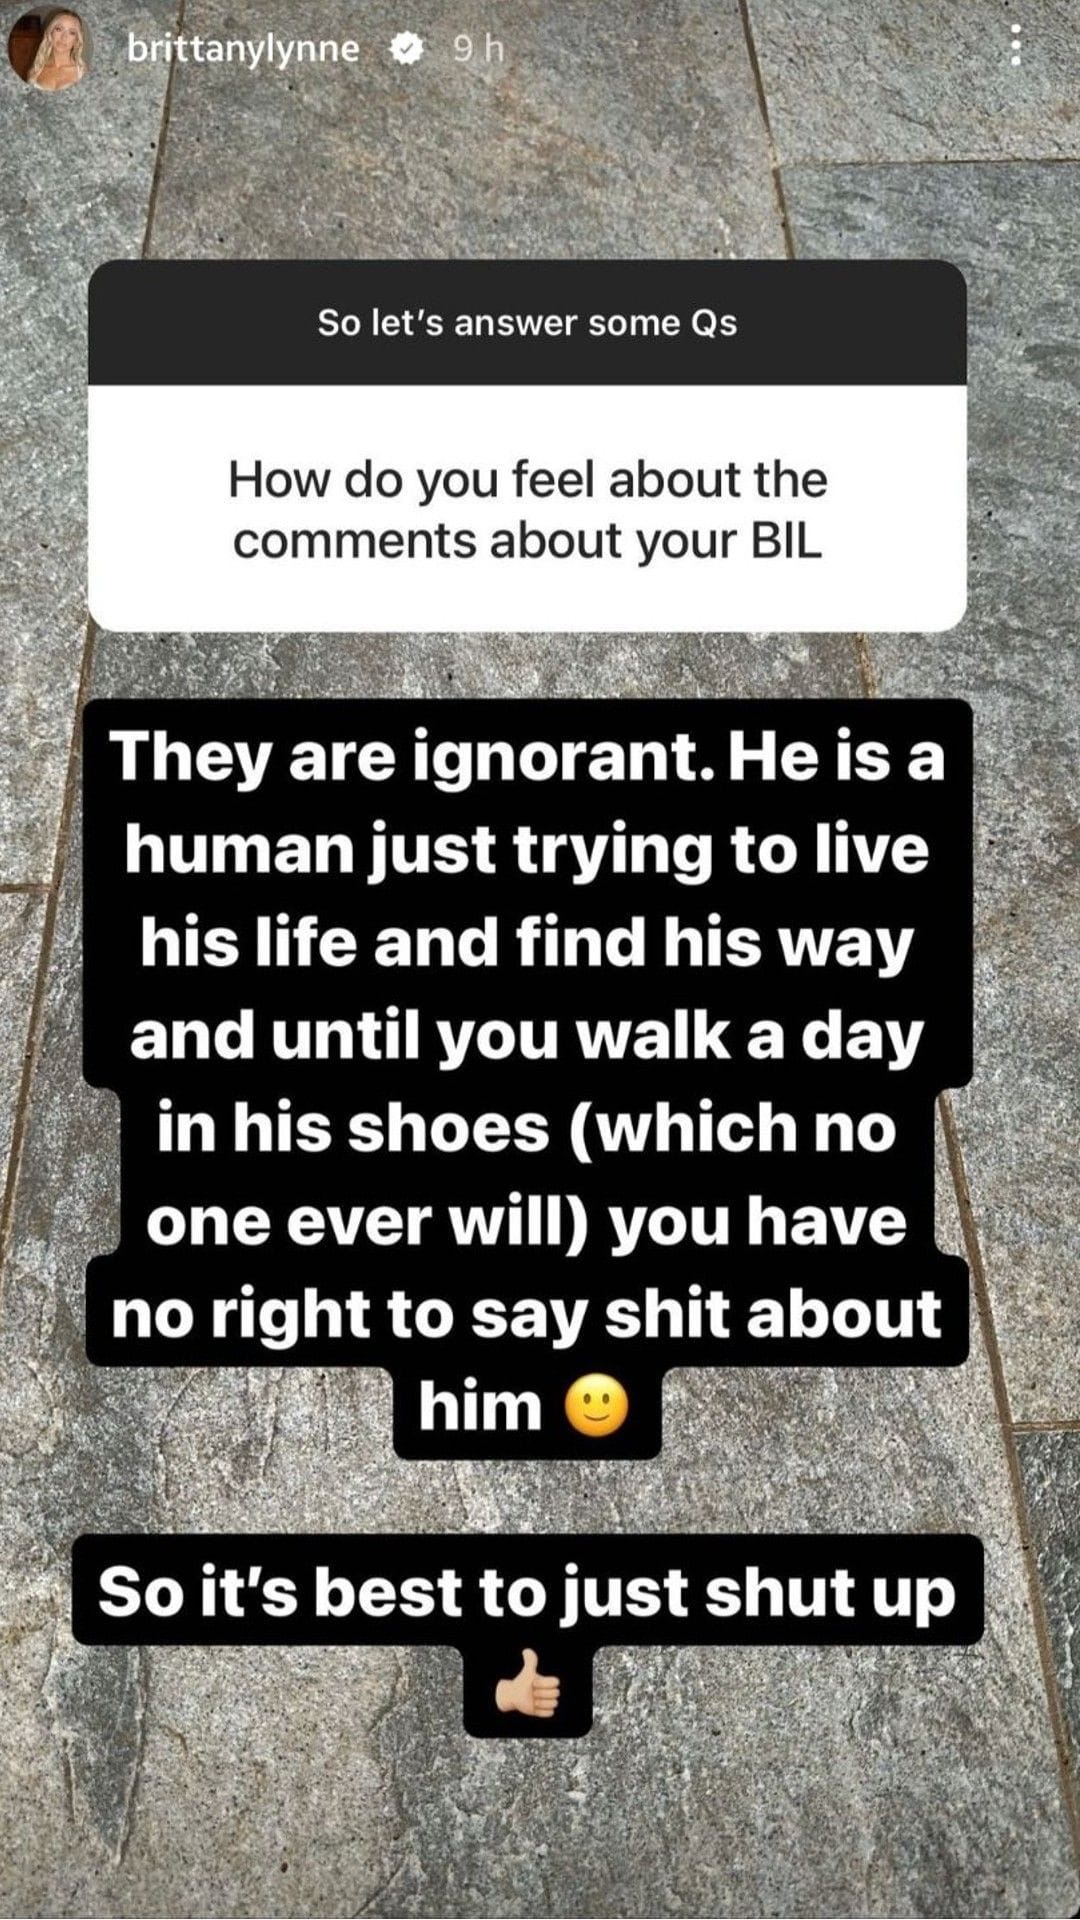Tap the question text about your BIL
Image resolution: width=1080 pixels, height=1920 pixels.
click(x=527, y=510)
